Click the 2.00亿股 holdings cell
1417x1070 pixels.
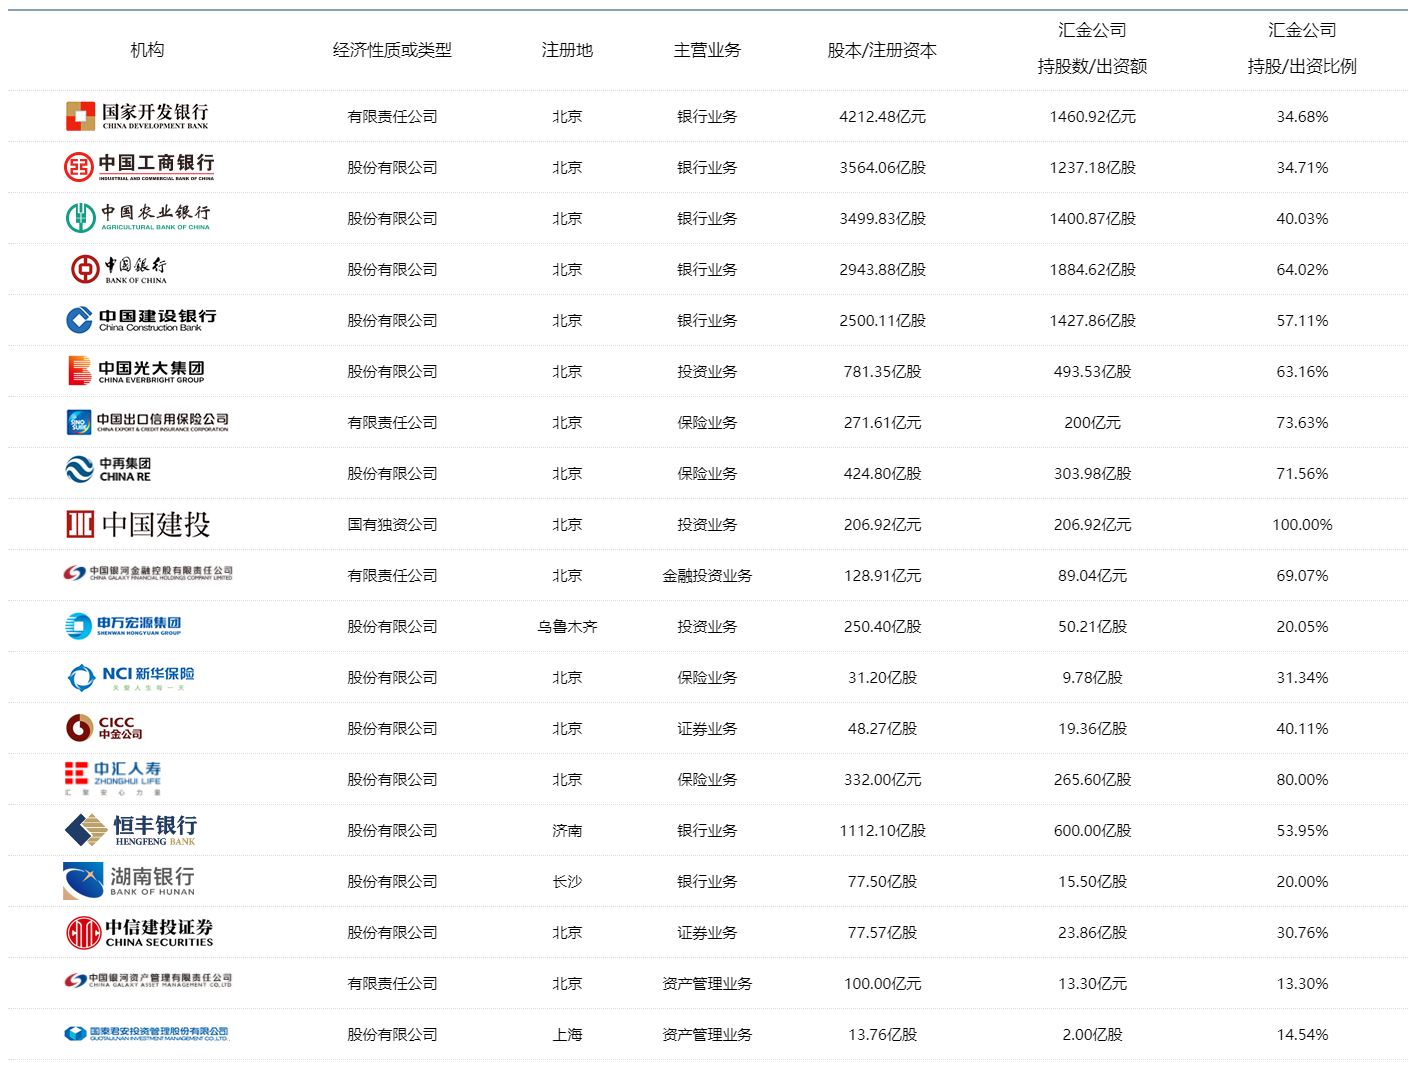[1092, 1035]
